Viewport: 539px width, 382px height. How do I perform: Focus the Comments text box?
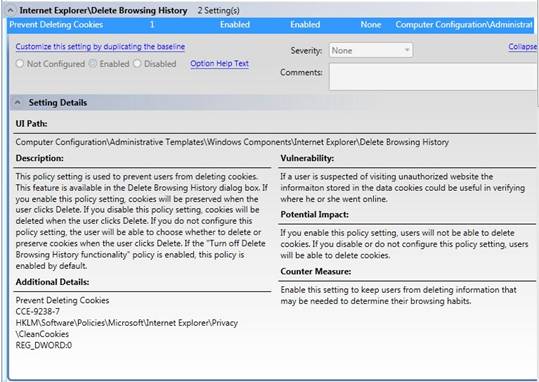tap(434, 76)
